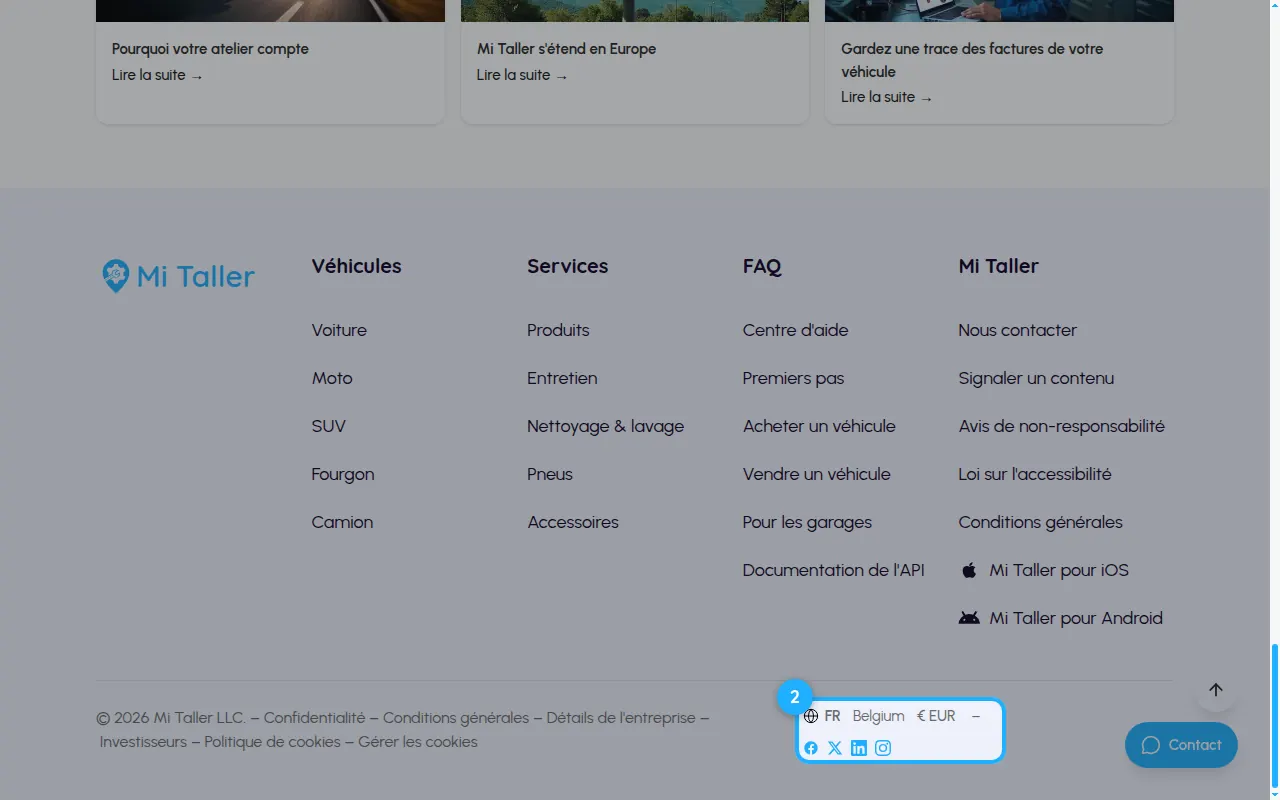
Task: Read more on 'Mi Taller s'étend en Europe'
Action: pyautogui.click(x=522, y=75)
